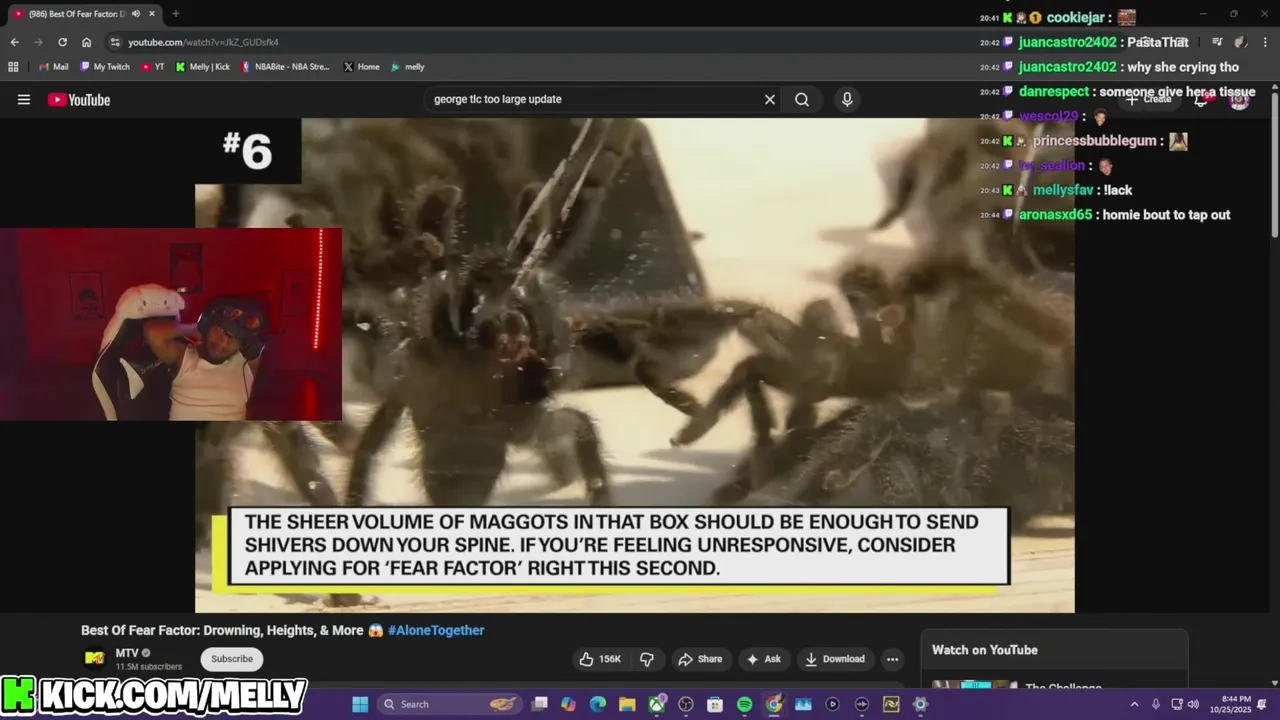
Task: Click the youtube.com address bar URL
Action: 203,42
